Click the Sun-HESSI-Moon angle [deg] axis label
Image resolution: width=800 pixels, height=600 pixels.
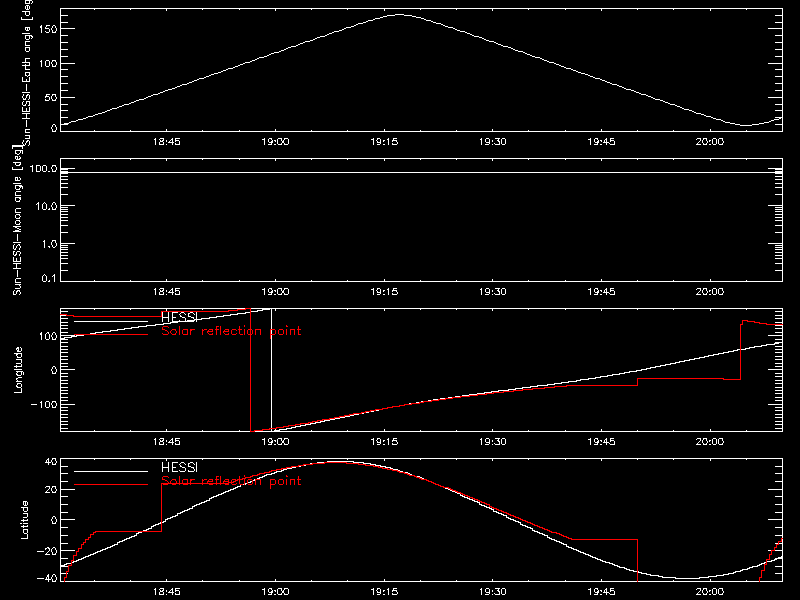17,220
